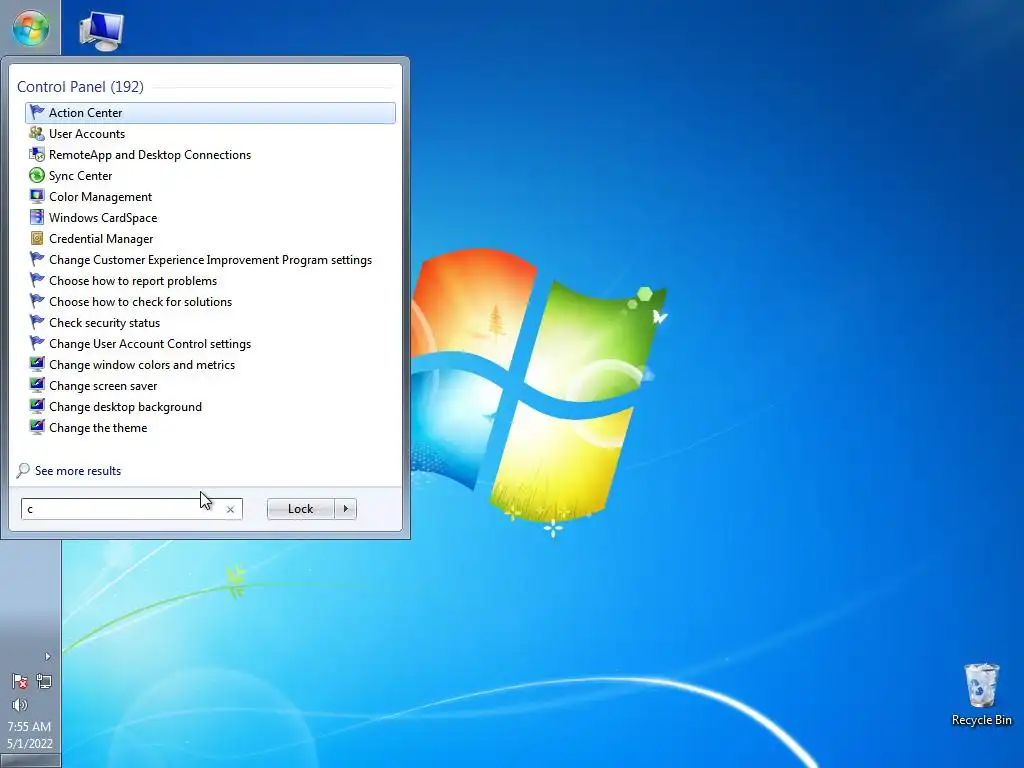Screen dimensions: 1024x768
Task: Click the Windows CardSpace icon
Action: click(x=37, y=217)
